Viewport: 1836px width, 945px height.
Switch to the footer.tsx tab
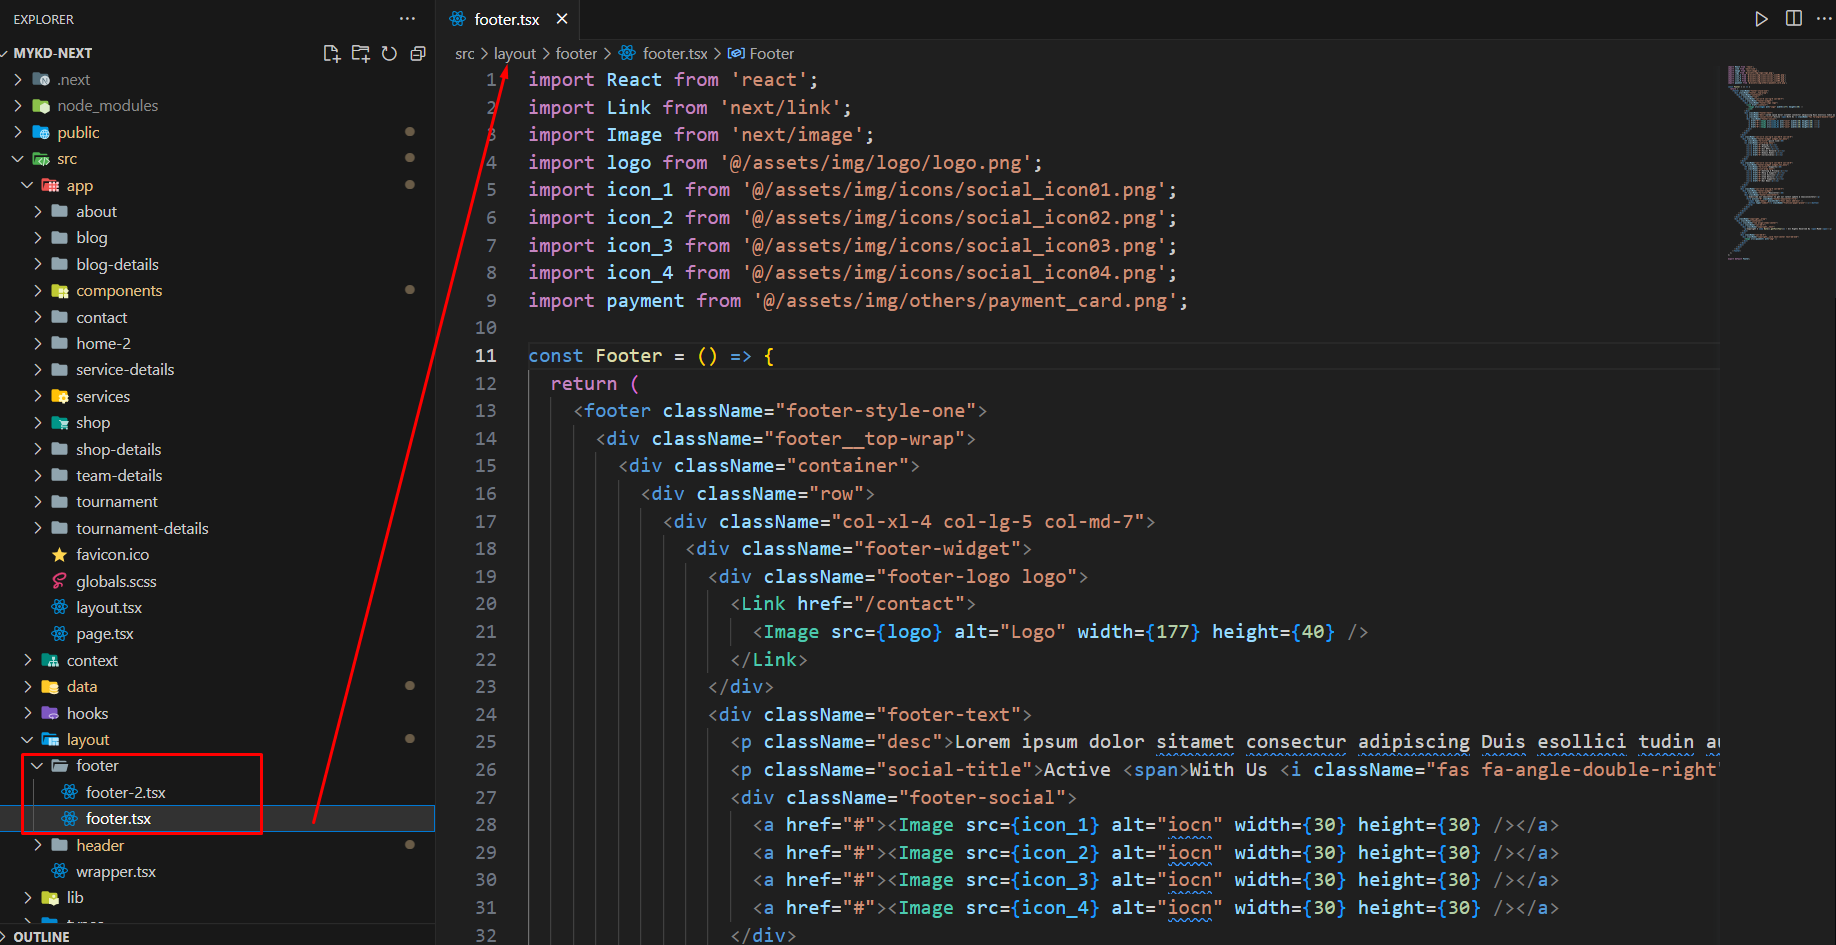(x=507, y=19)
